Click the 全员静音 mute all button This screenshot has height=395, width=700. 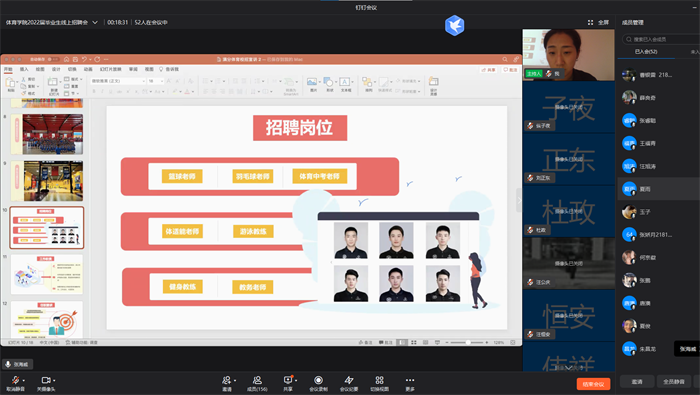click(674, 382)
